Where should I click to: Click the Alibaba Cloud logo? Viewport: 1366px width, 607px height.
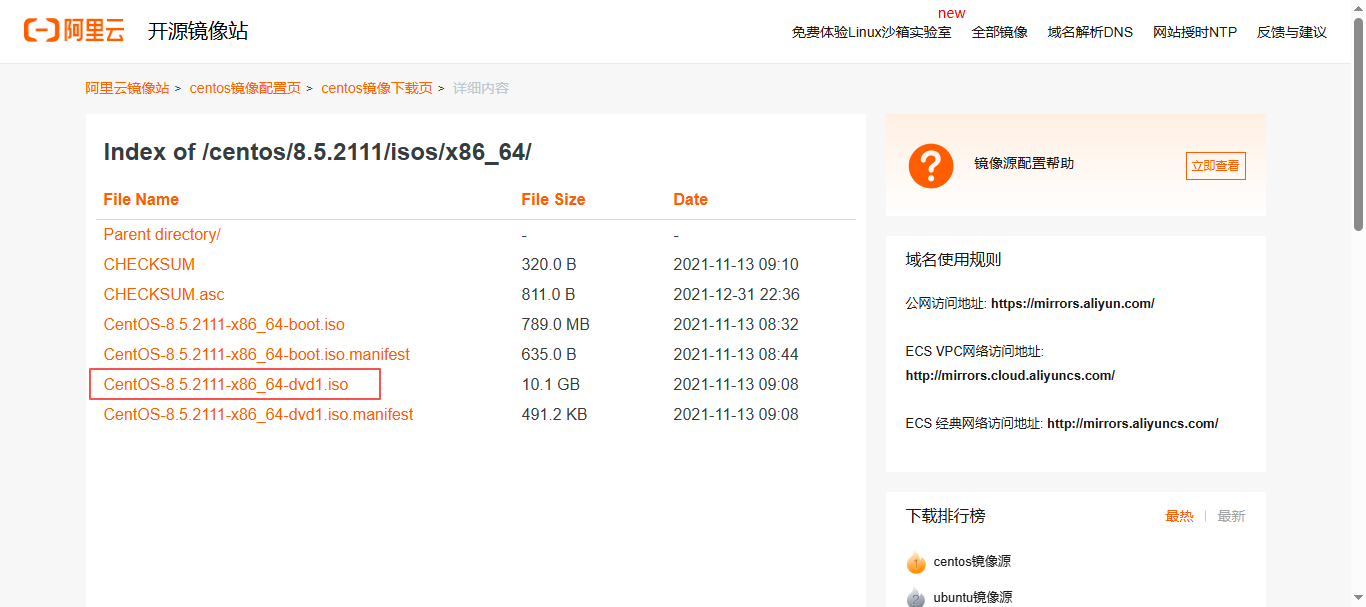75,31
